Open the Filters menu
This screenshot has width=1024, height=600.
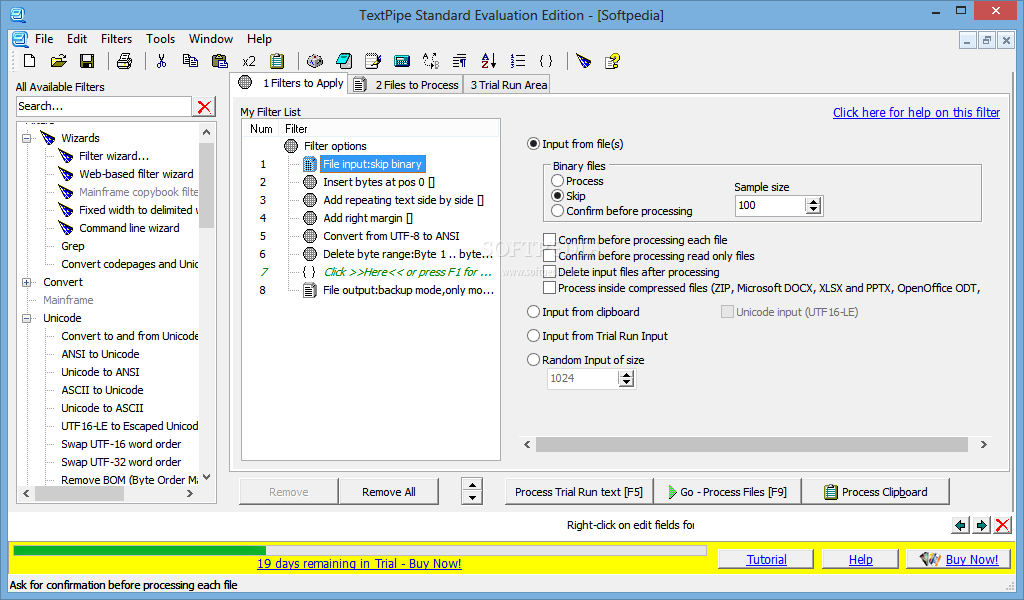(116, 39)
